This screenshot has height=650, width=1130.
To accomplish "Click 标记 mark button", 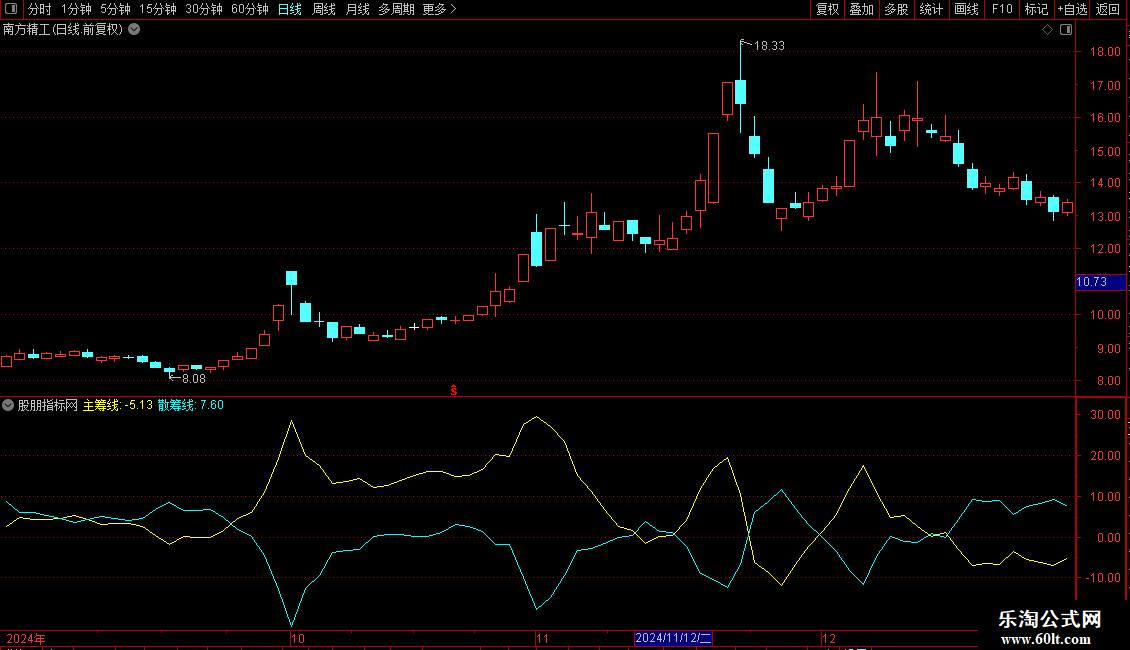I will coord(1036,9).
